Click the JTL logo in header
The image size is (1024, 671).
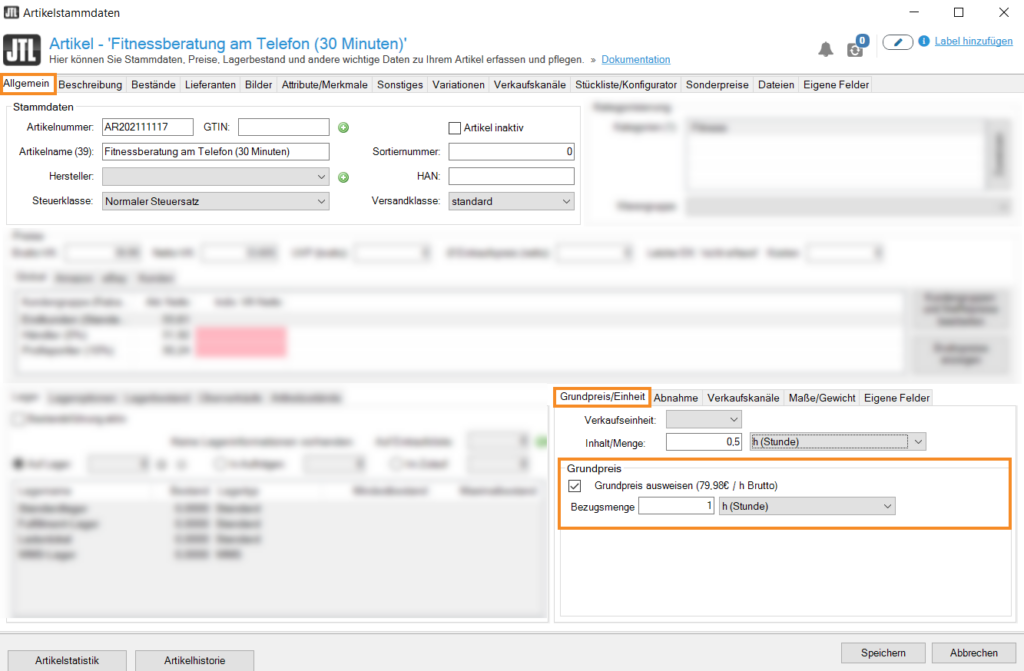click(x=23, y=50)
